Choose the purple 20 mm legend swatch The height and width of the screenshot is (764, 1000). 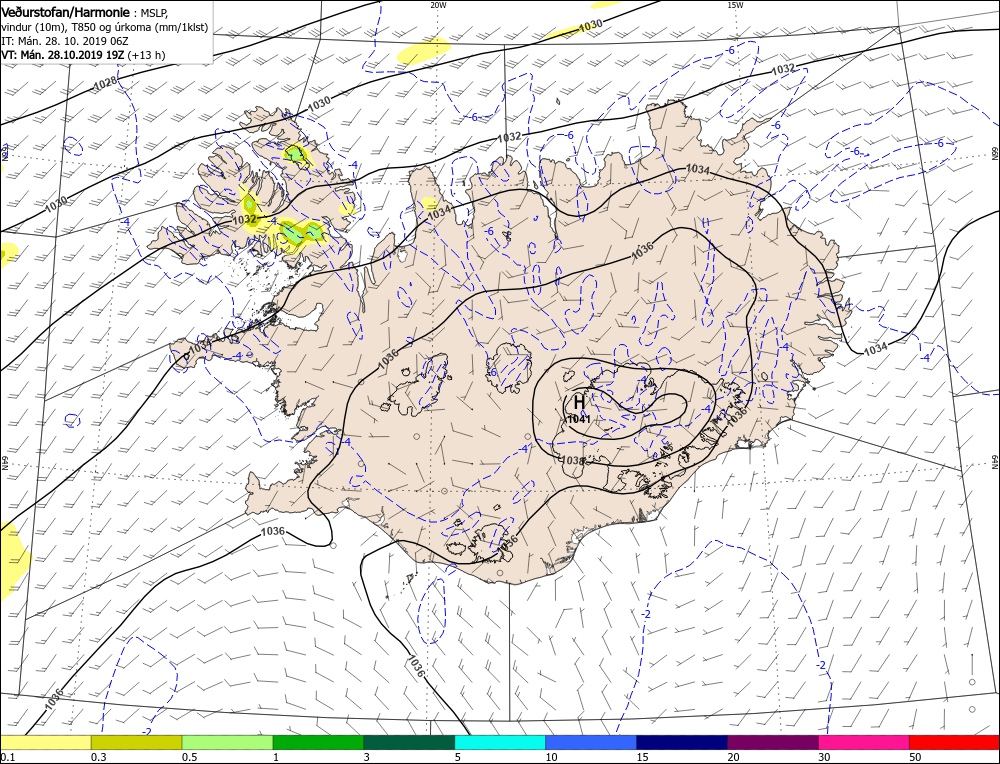(773, 742)
